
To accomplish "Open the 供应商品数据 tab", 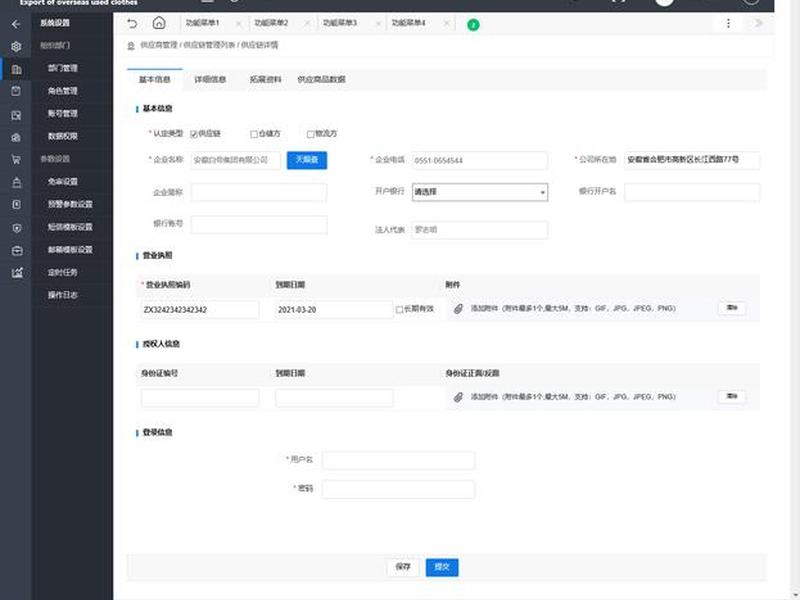I will 321,80.
